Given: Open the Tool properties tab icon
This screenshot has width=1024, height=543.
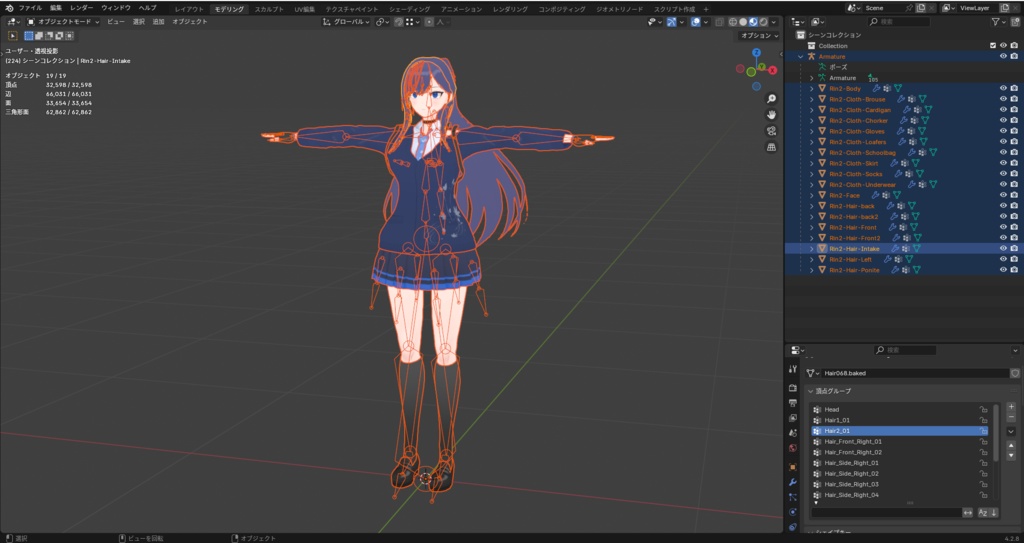Looking at the screenshot, I should (793, 369).
